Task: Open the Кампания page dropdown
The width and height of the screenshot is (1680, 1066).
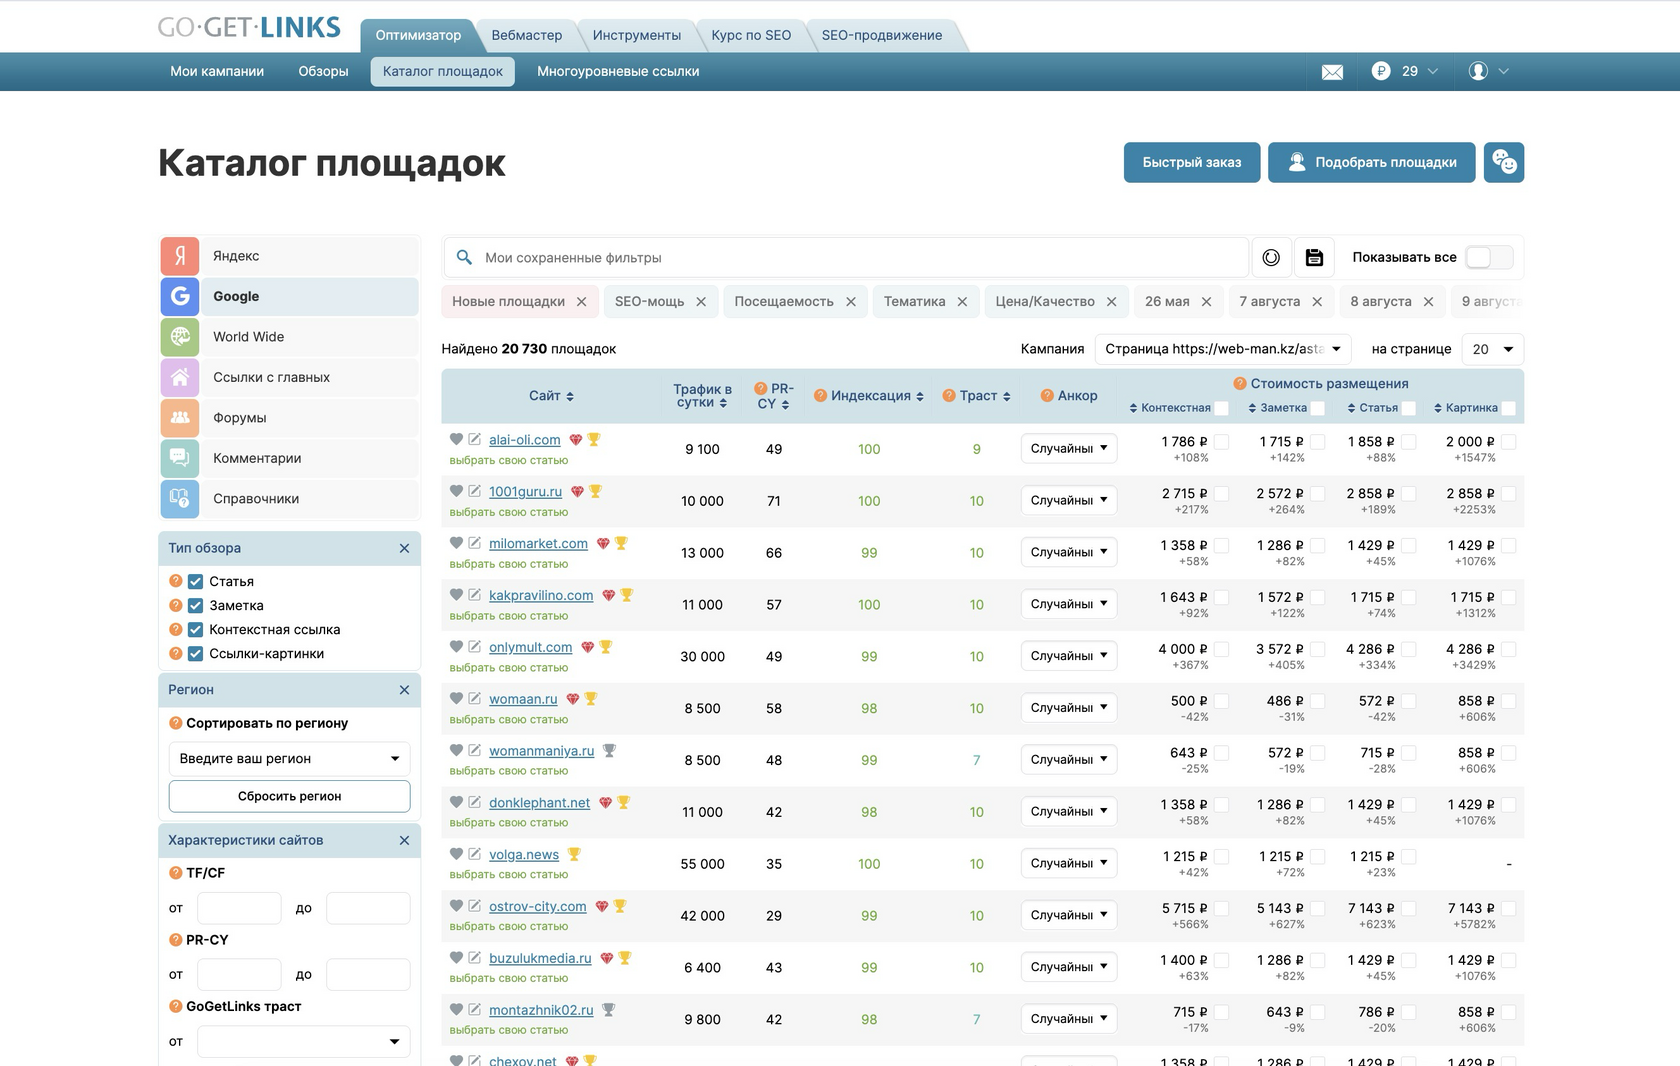Action: point(1223,349)
